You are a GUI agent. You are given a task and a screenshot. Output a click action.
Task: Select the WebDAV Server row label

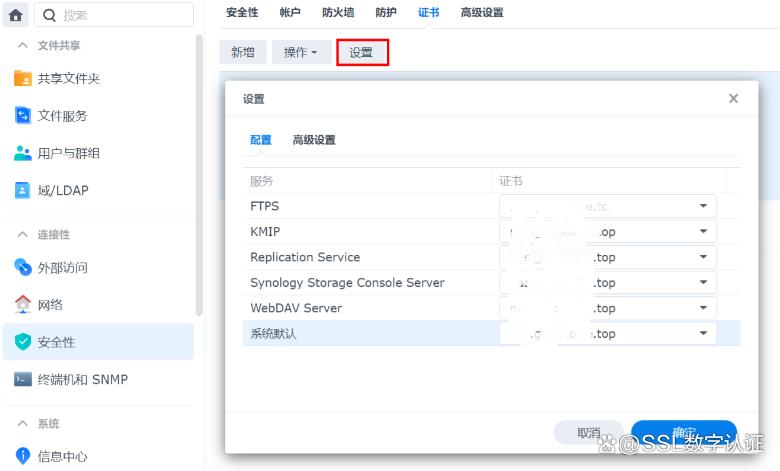coord(296,308)
